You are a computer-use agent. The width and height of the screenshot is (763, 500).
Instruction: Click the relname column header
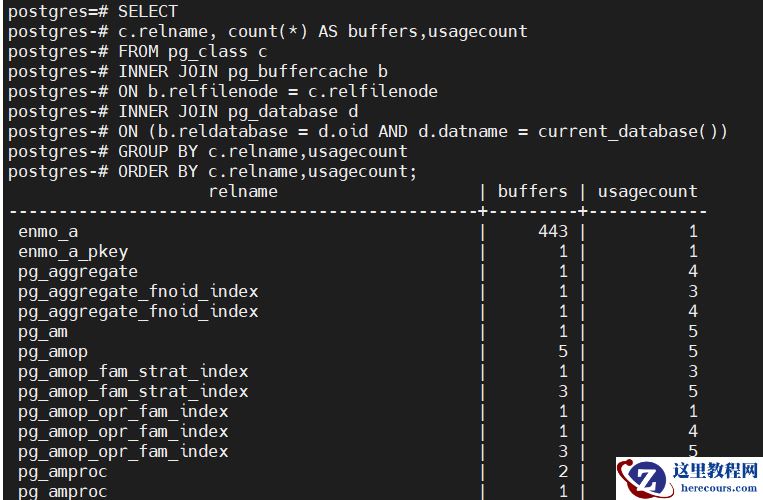[243, 191]
